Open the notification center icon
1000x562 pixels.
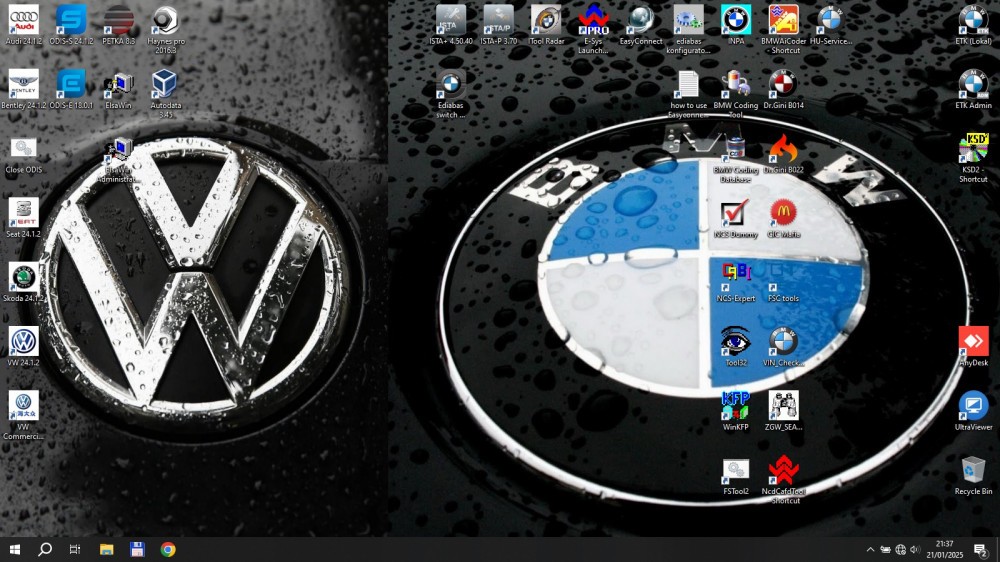tap(981, 549)
